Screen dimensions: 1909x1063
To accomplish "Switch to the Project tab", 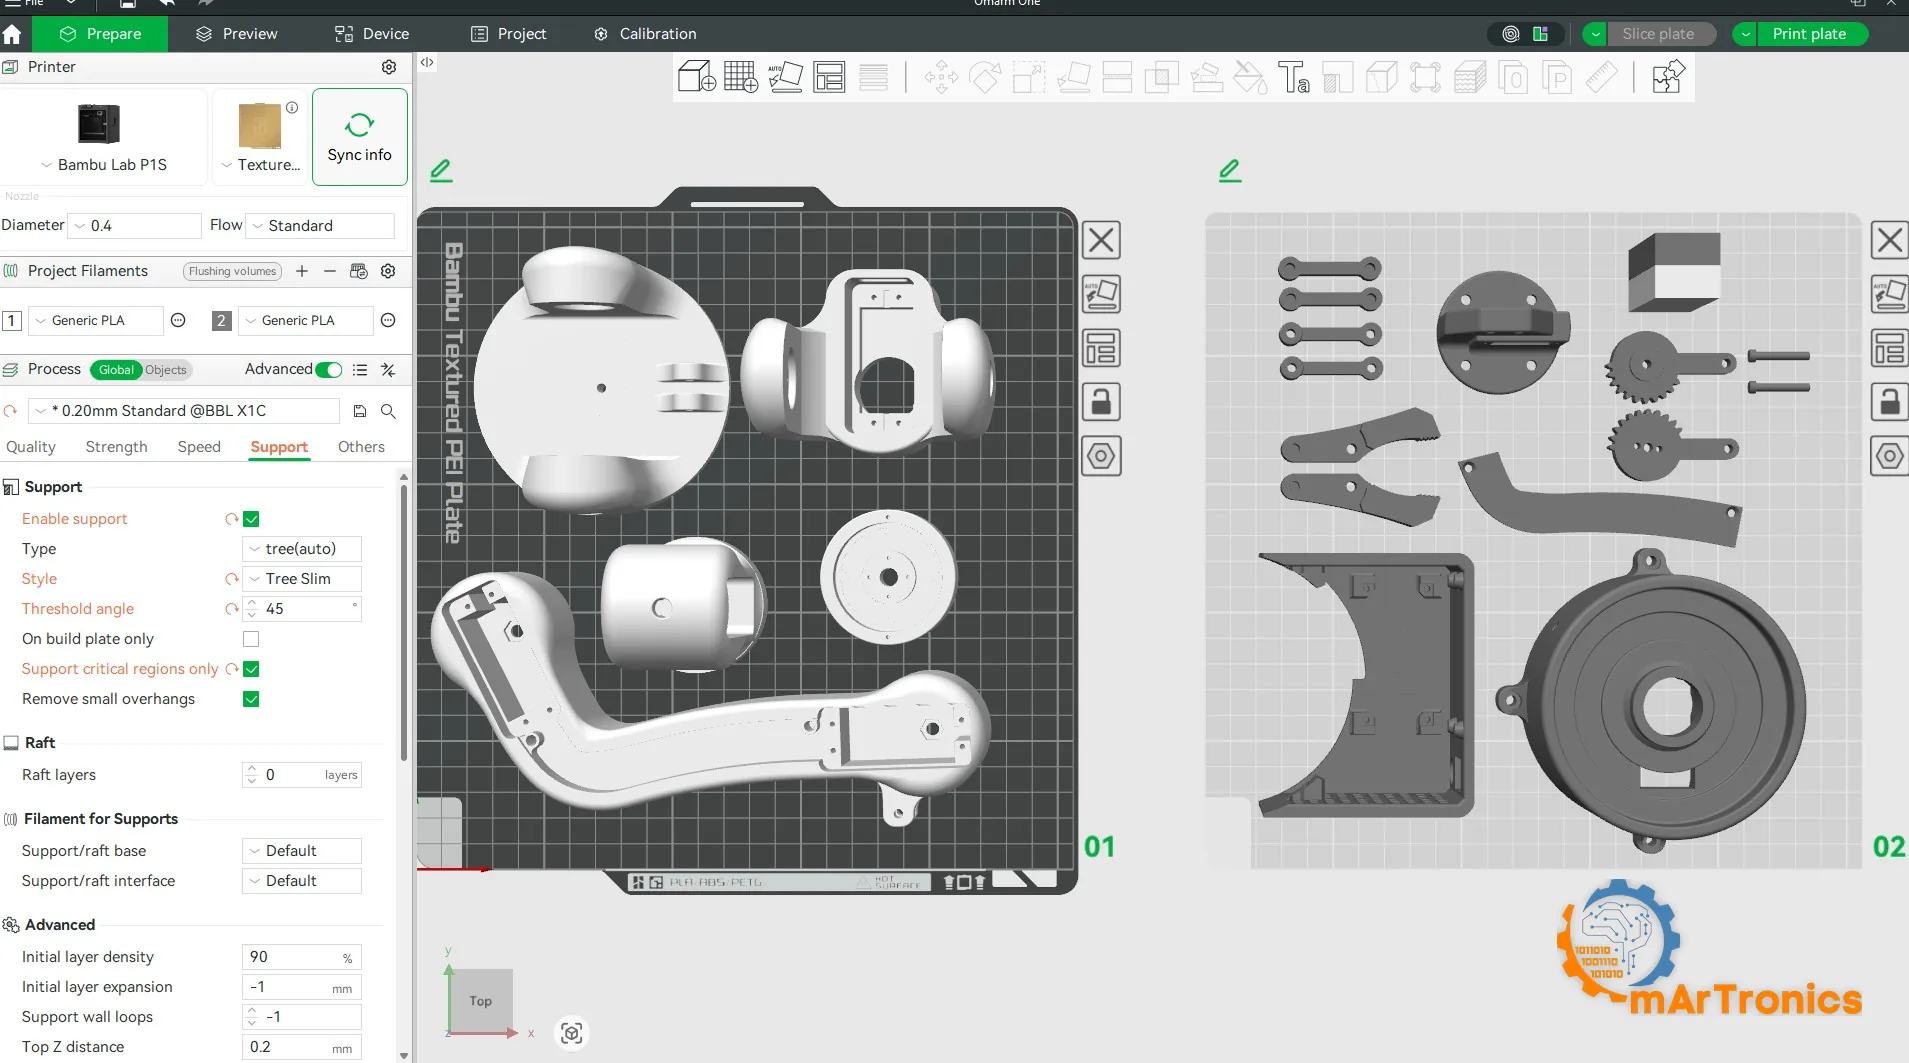I will [509, 34].
